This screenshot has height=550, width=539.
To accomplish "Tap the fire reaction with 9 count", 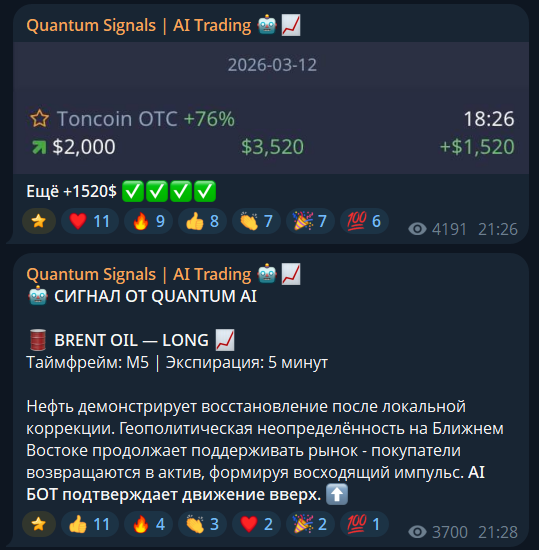I will [148, 221].
